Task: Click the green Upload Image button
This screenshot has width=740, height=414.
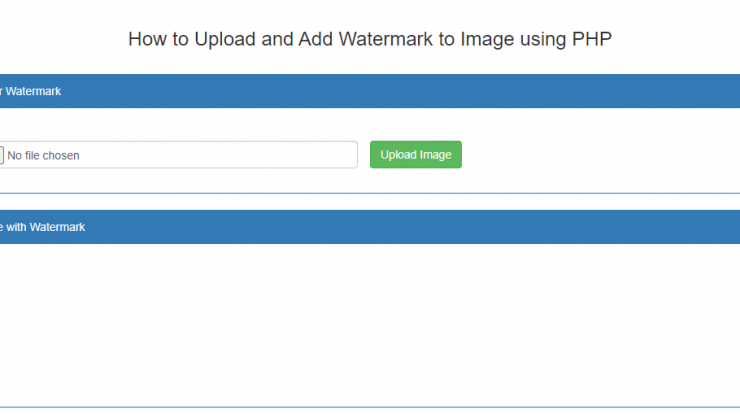Action: pyautogui.click(x=416, y=154)
